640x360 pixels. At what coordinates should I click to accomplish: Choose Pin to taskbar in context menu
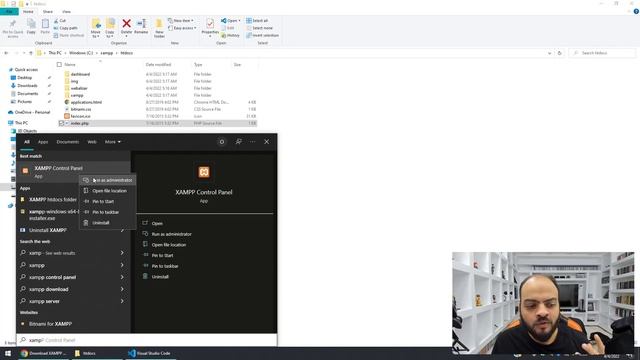point(108,212)
